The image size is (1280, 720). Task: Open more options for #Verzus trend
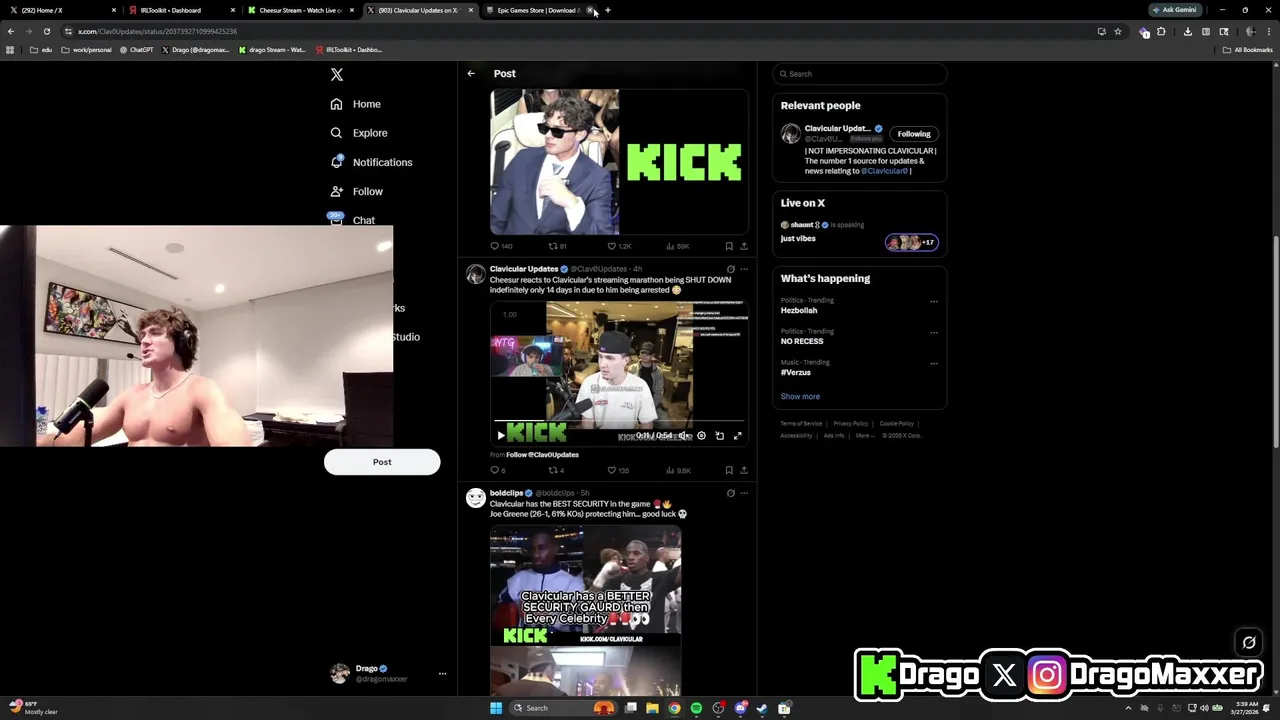[934, 363]
